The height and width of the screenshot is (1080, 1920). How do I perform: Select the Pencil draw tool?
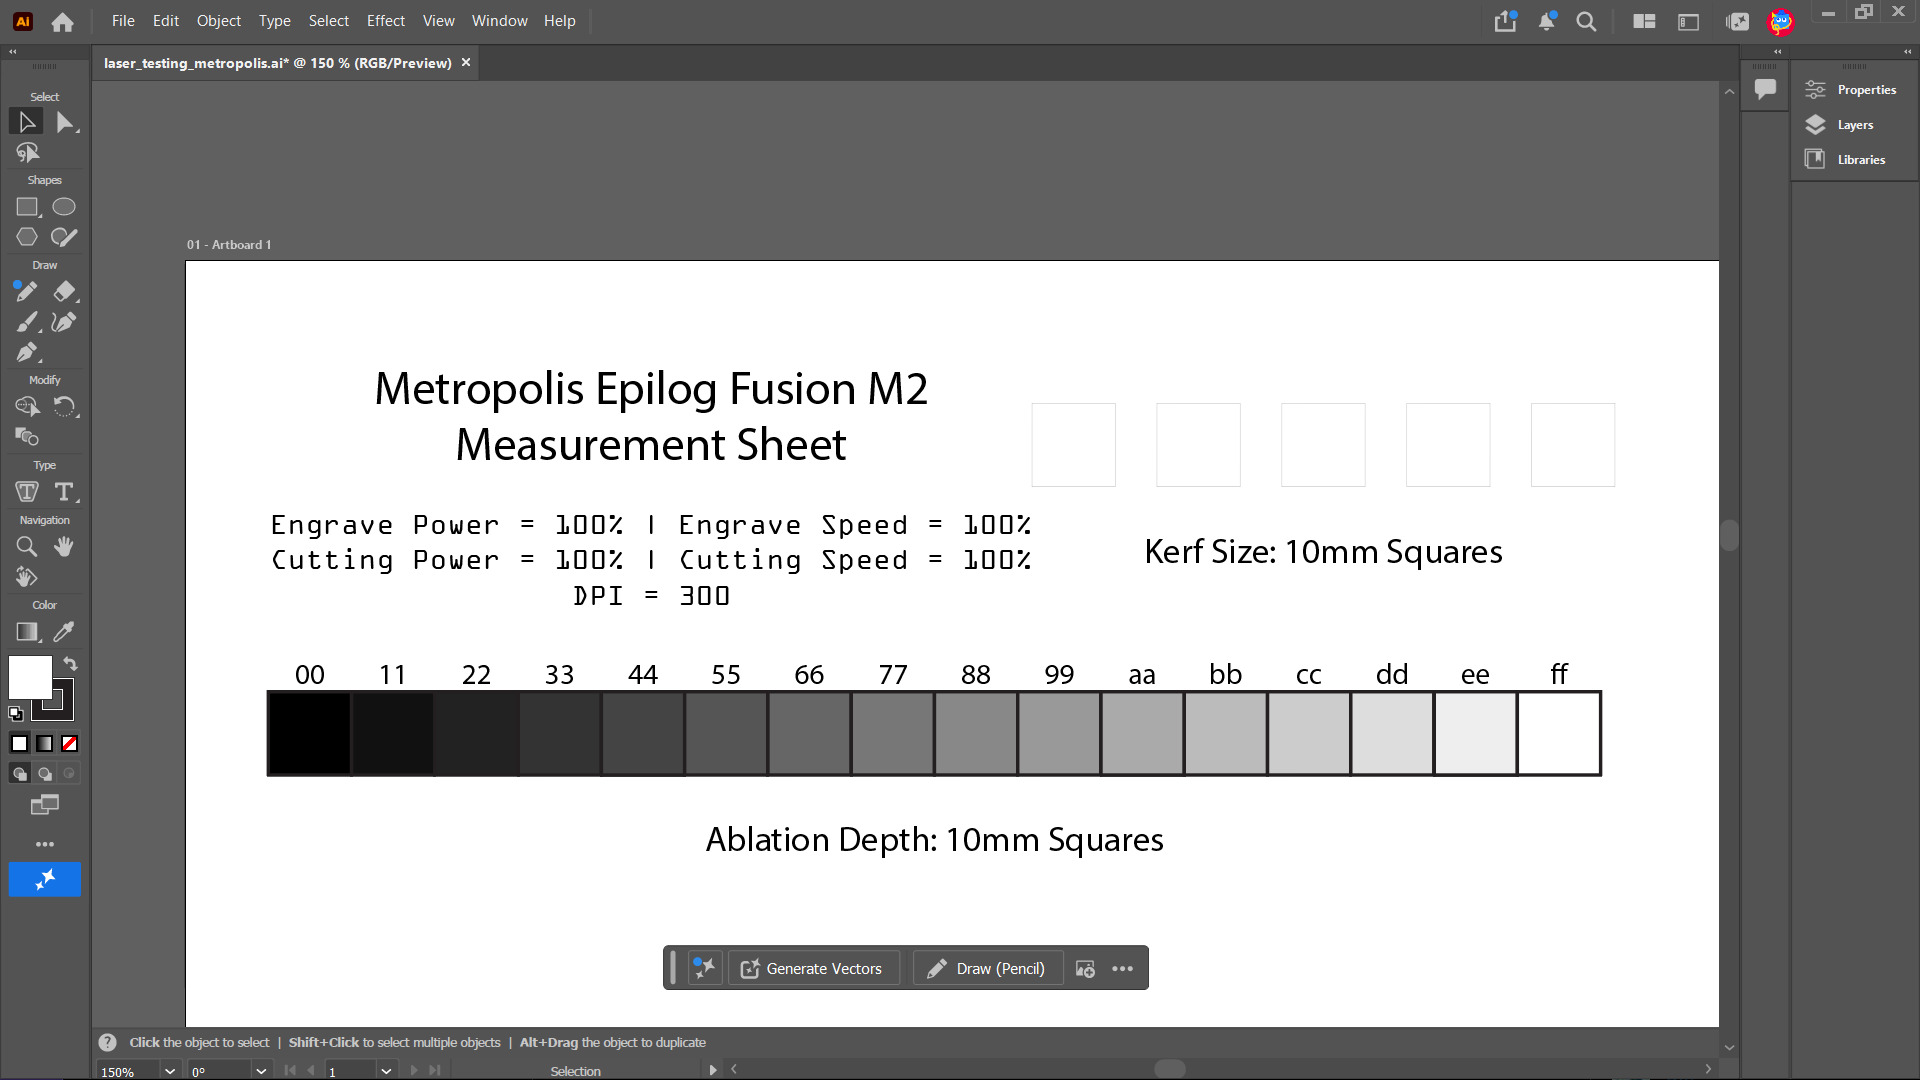coord(27,292)
